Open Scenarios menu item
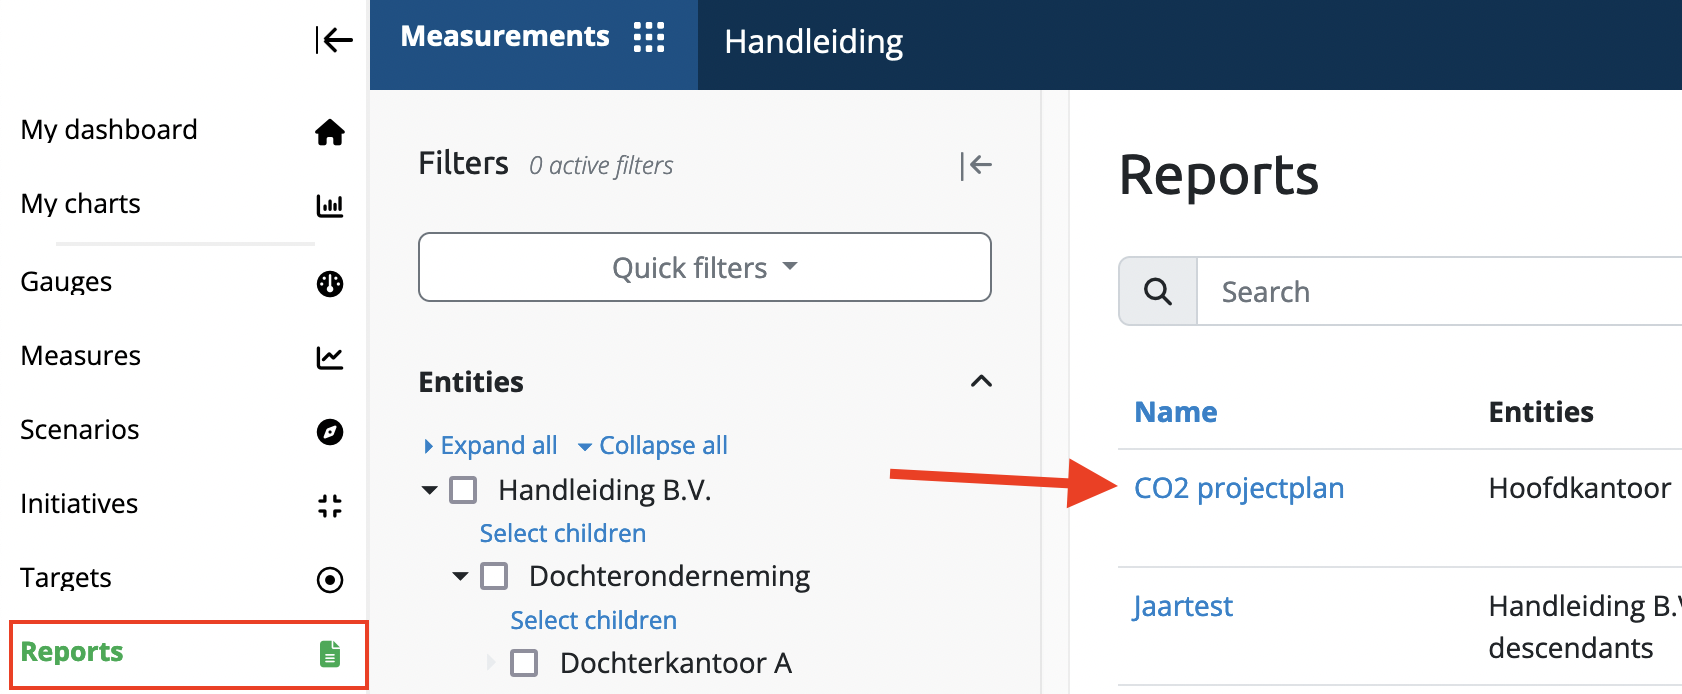This screenshot has height=694, width=1682. point(80,430)
